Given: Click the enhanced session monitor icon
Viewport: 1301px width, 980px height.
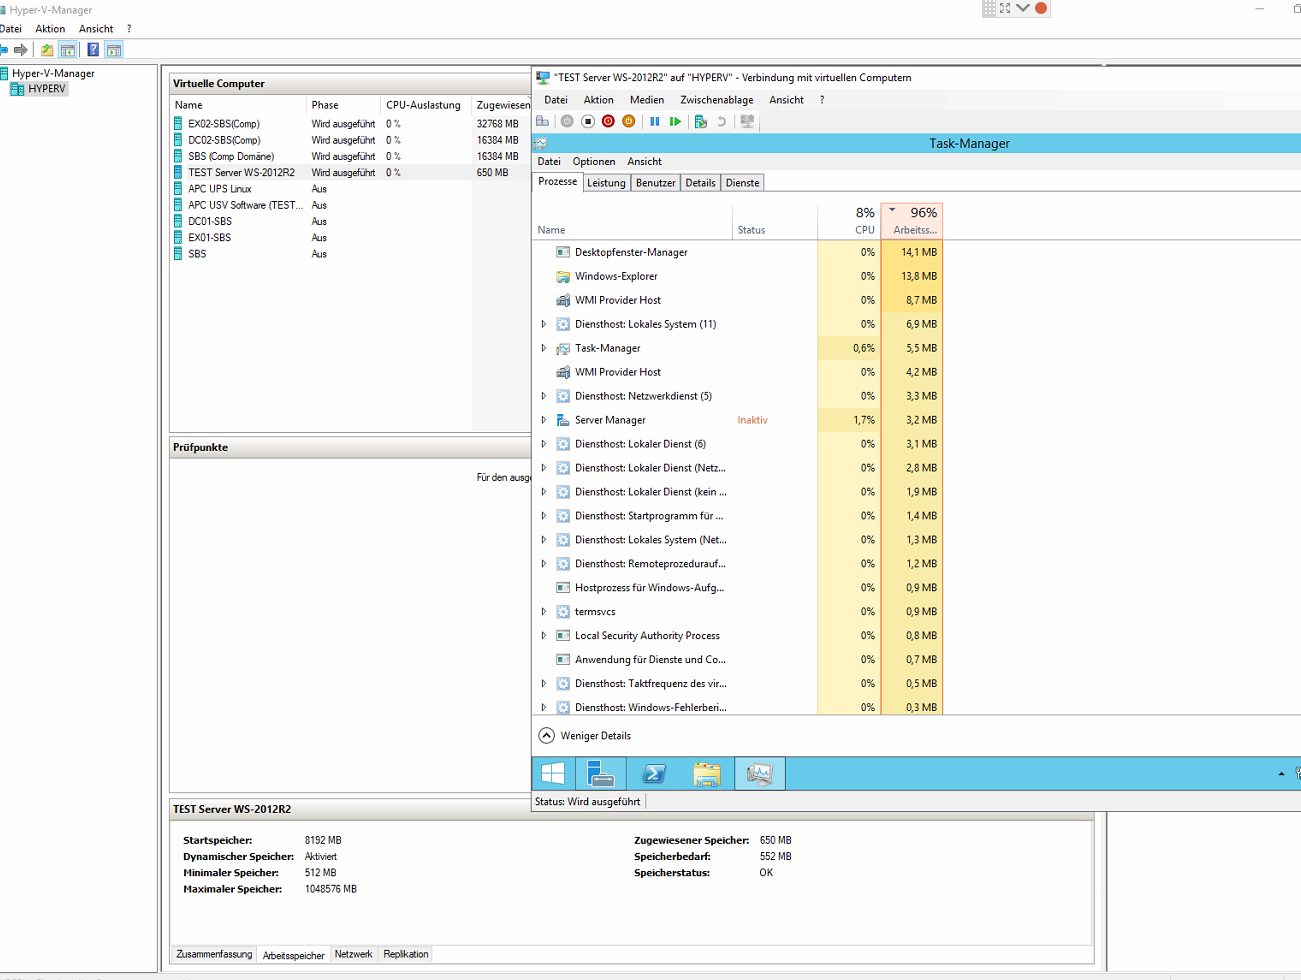Looking at the screenshot, I should [x=747, y=121].
